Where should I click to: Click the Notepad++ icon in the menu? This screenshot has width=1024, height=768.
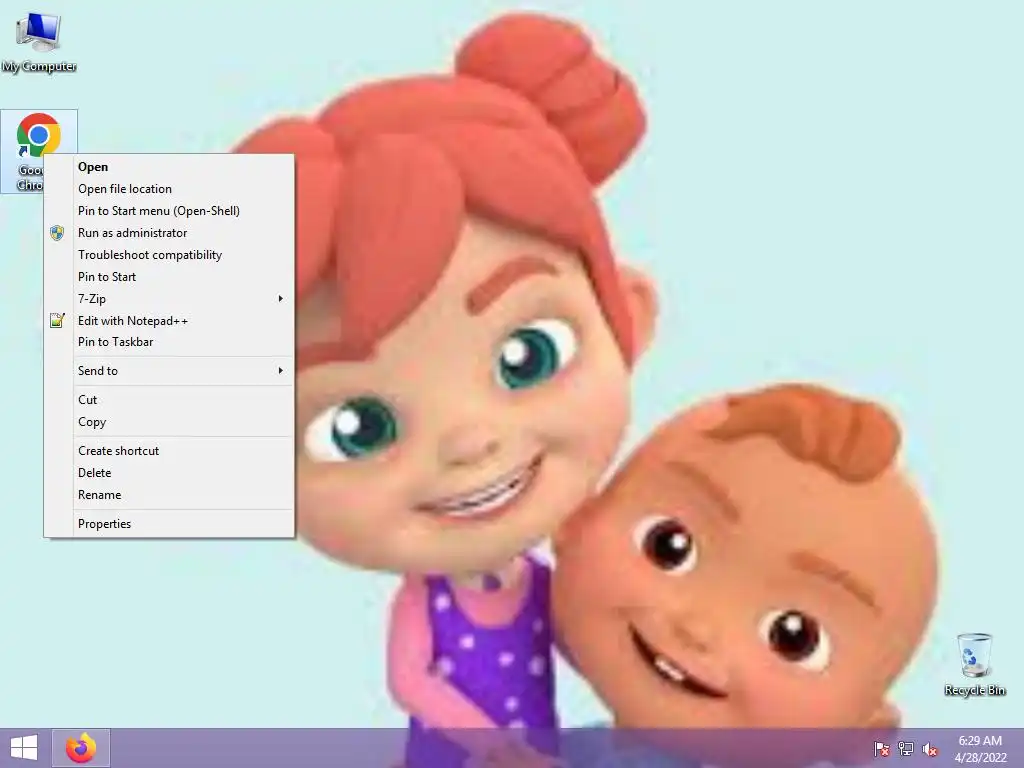[x=57, y=320]
